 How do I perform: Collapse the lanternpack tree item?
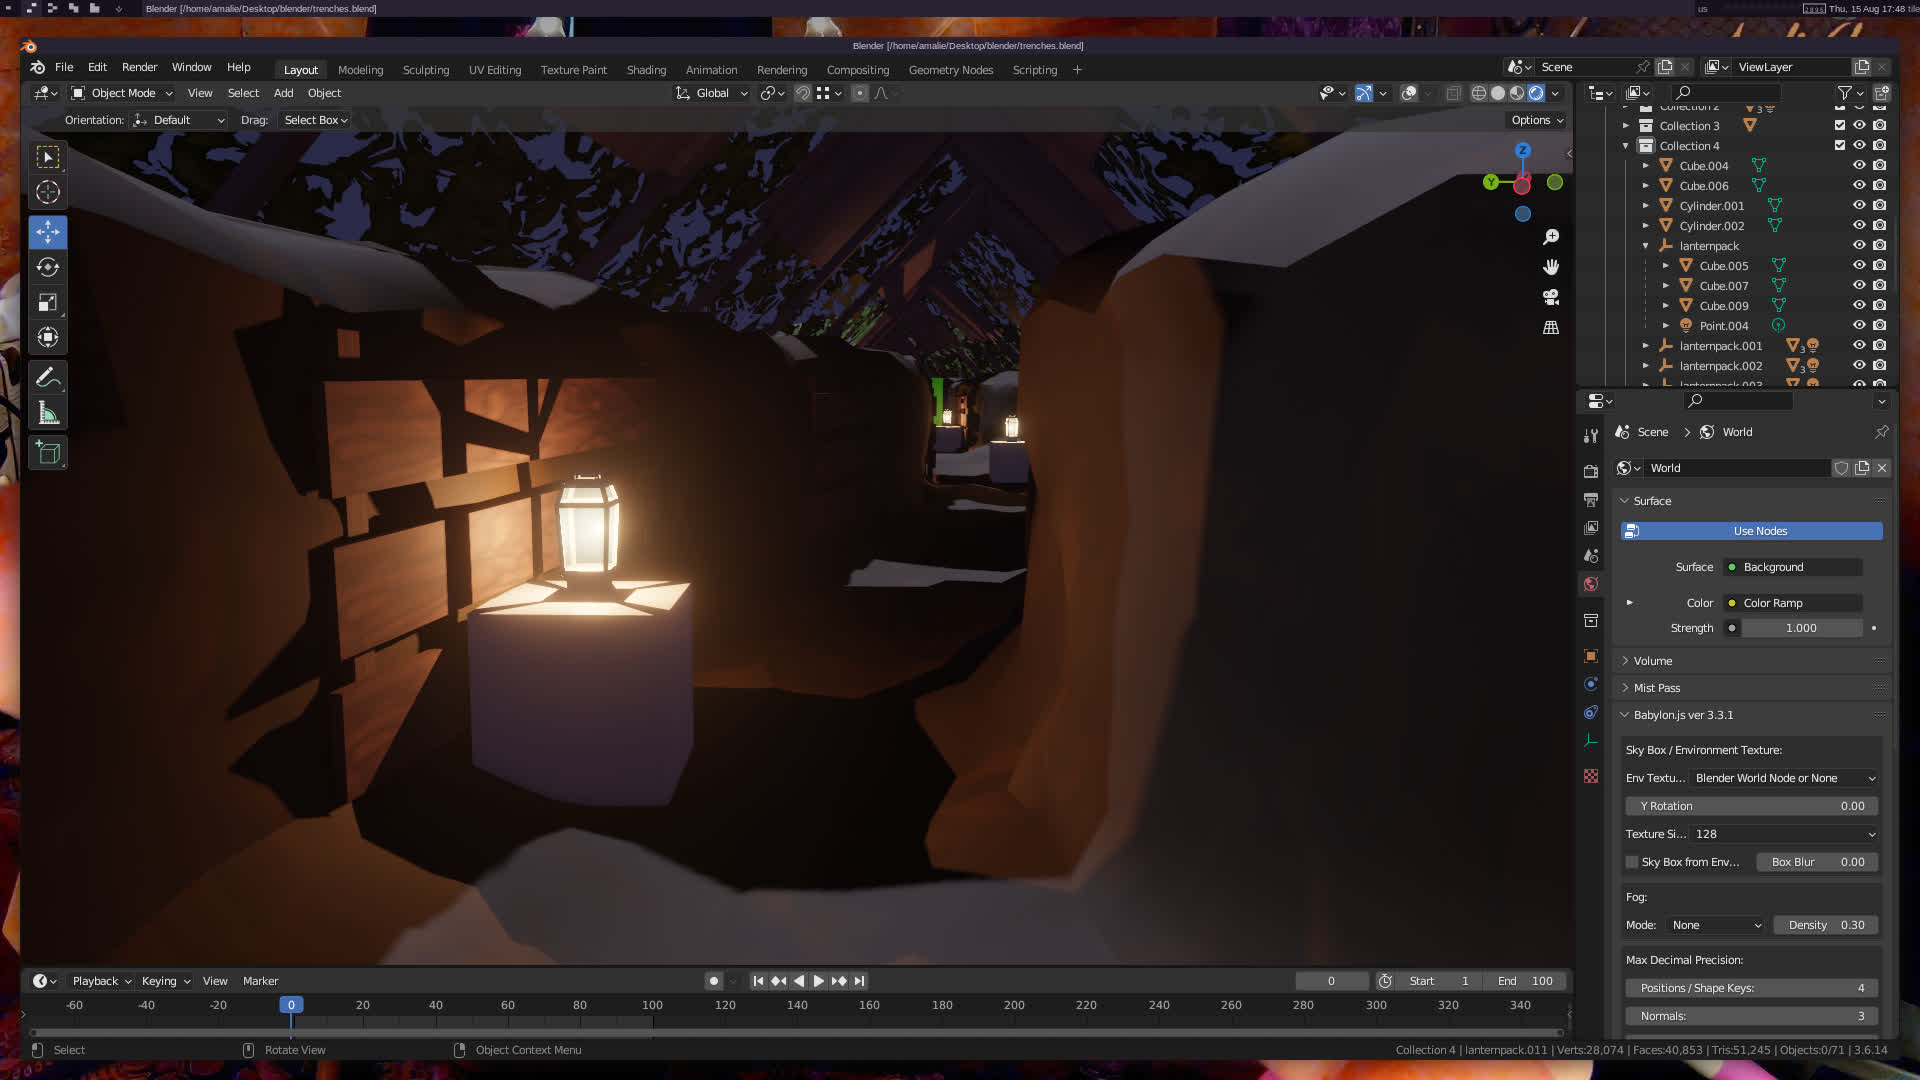(1646, 246)
